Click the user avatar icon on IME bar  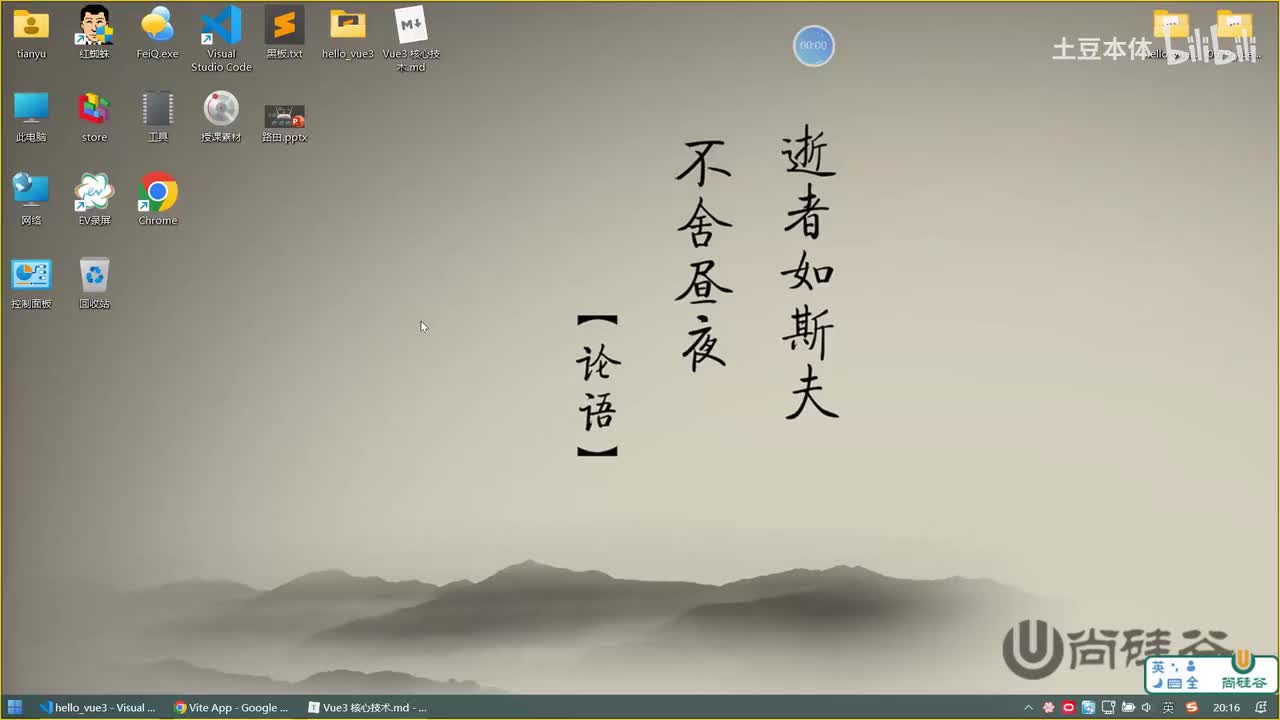click(1191, 667)
